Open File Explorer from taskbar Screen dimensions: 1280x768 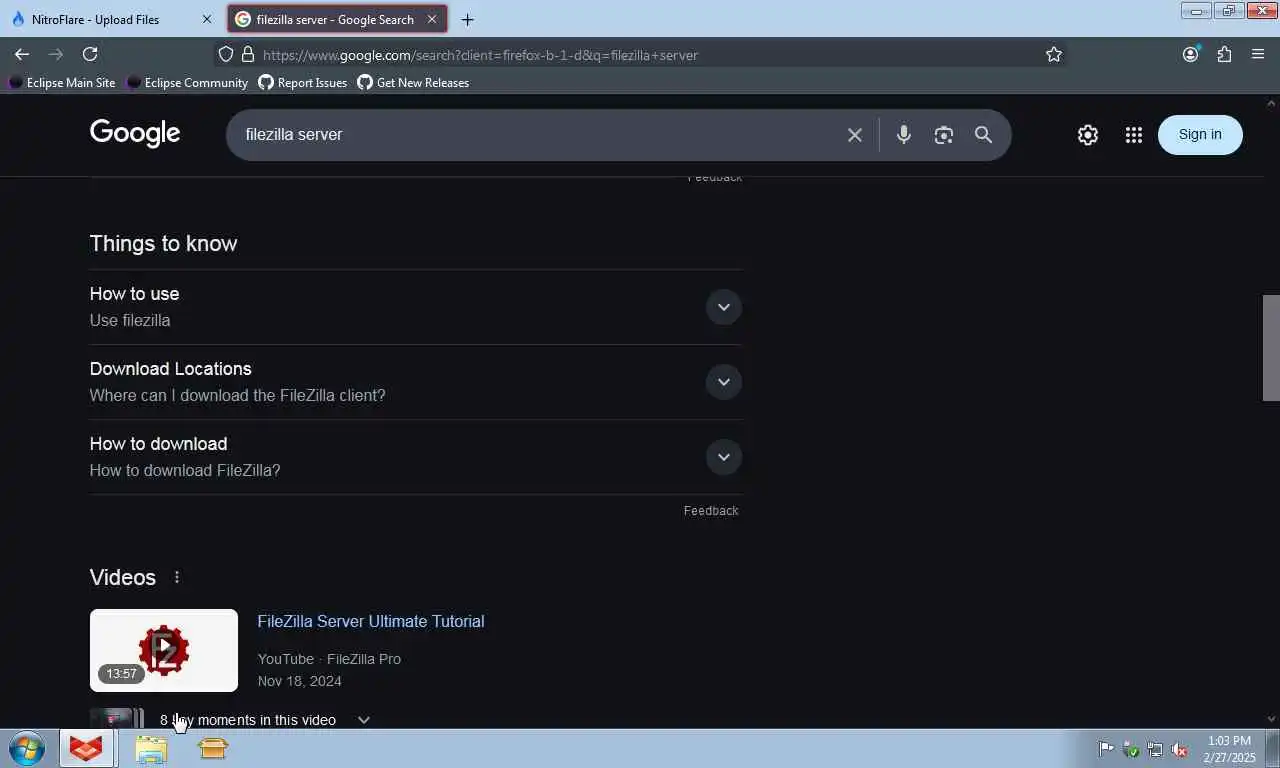151,748
